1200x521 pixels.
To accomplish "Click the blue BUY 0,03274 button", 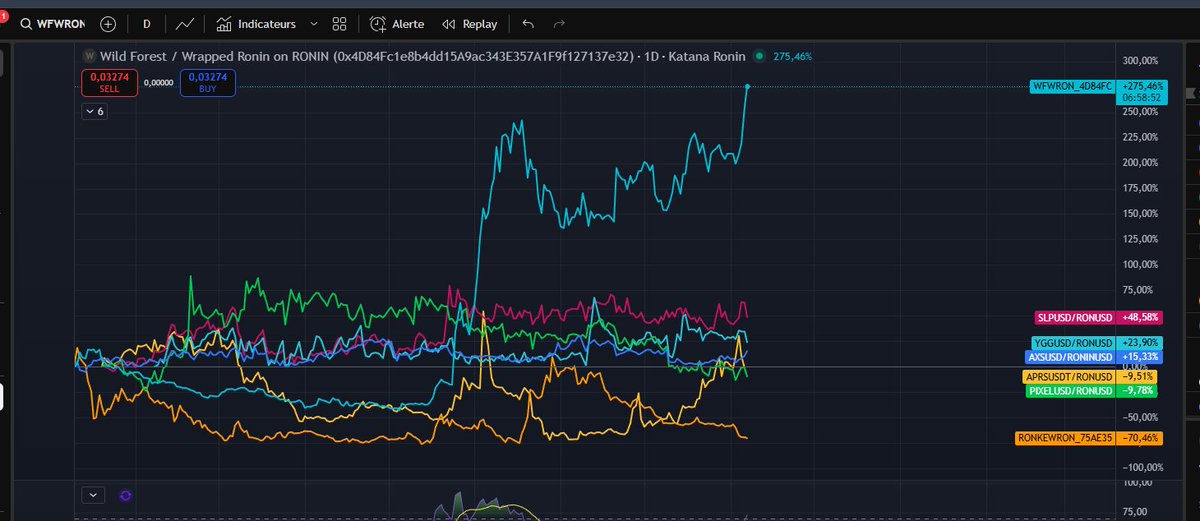I will 207,83.
